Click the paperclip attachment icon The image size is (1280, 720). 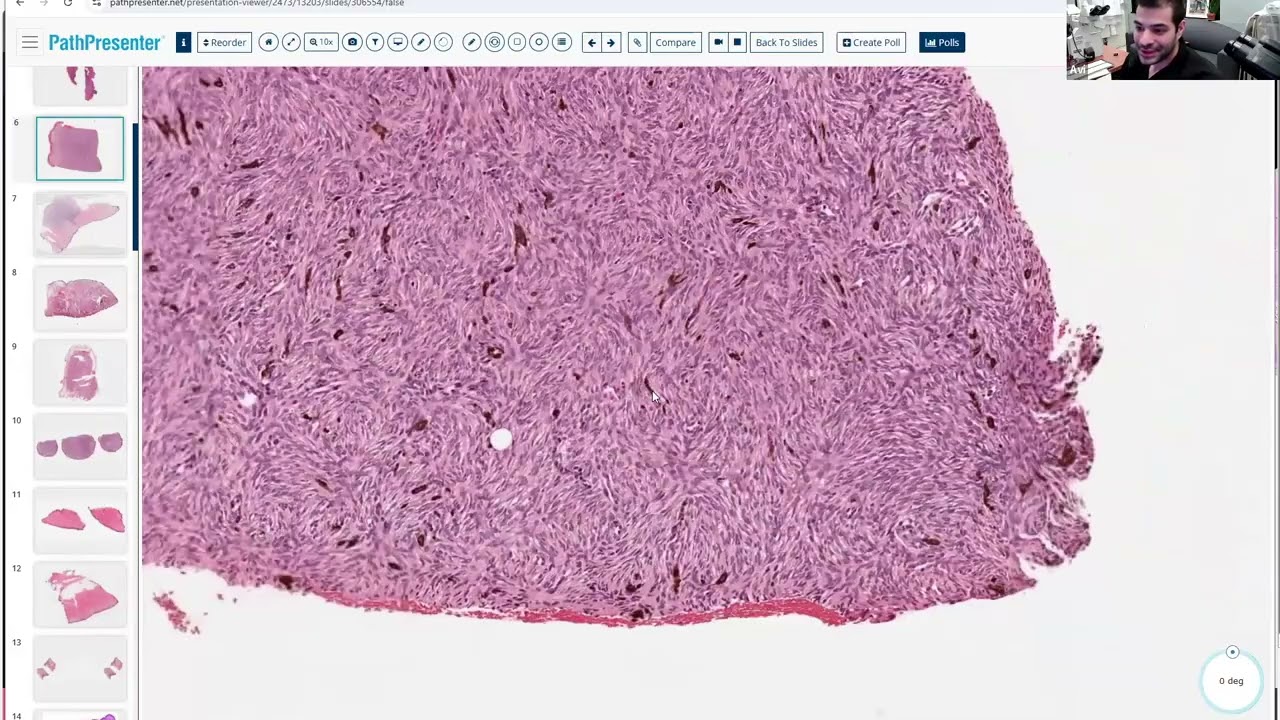pyautogui.click(x=637, y=42)
